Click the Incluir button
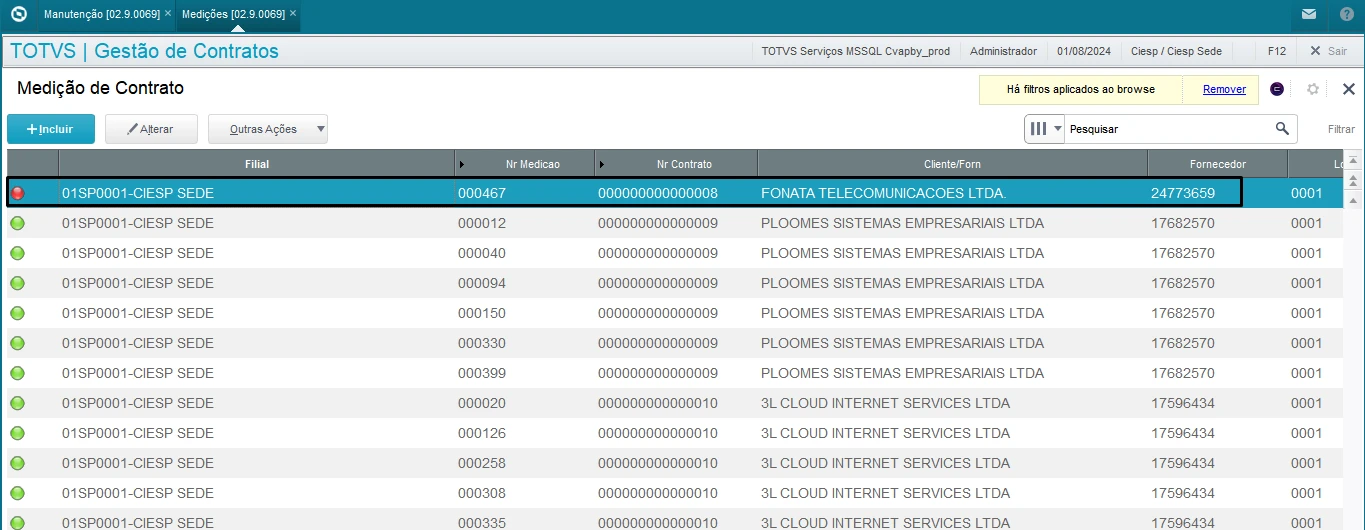 pyautogui.click(x=51, y=129)
